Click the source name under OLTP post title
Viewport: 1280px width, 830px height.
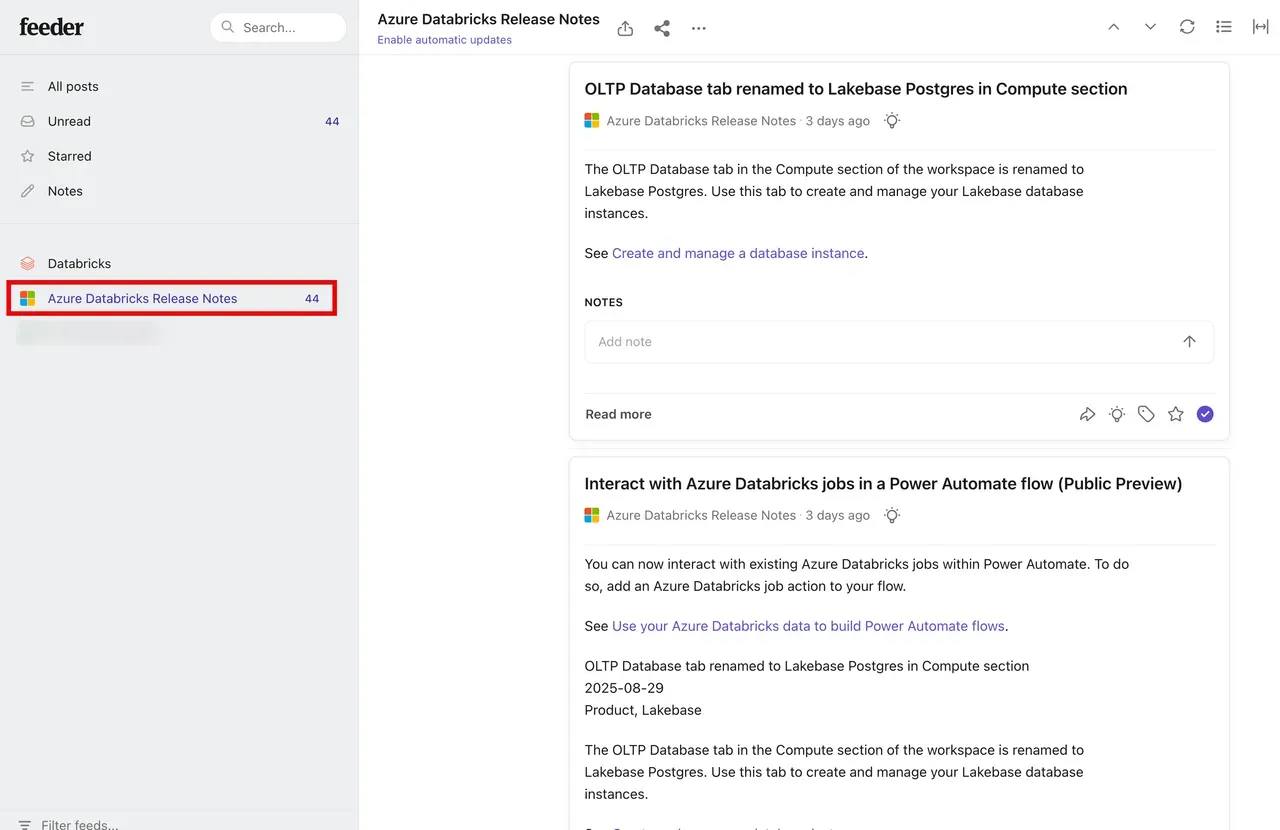(701, 121)
